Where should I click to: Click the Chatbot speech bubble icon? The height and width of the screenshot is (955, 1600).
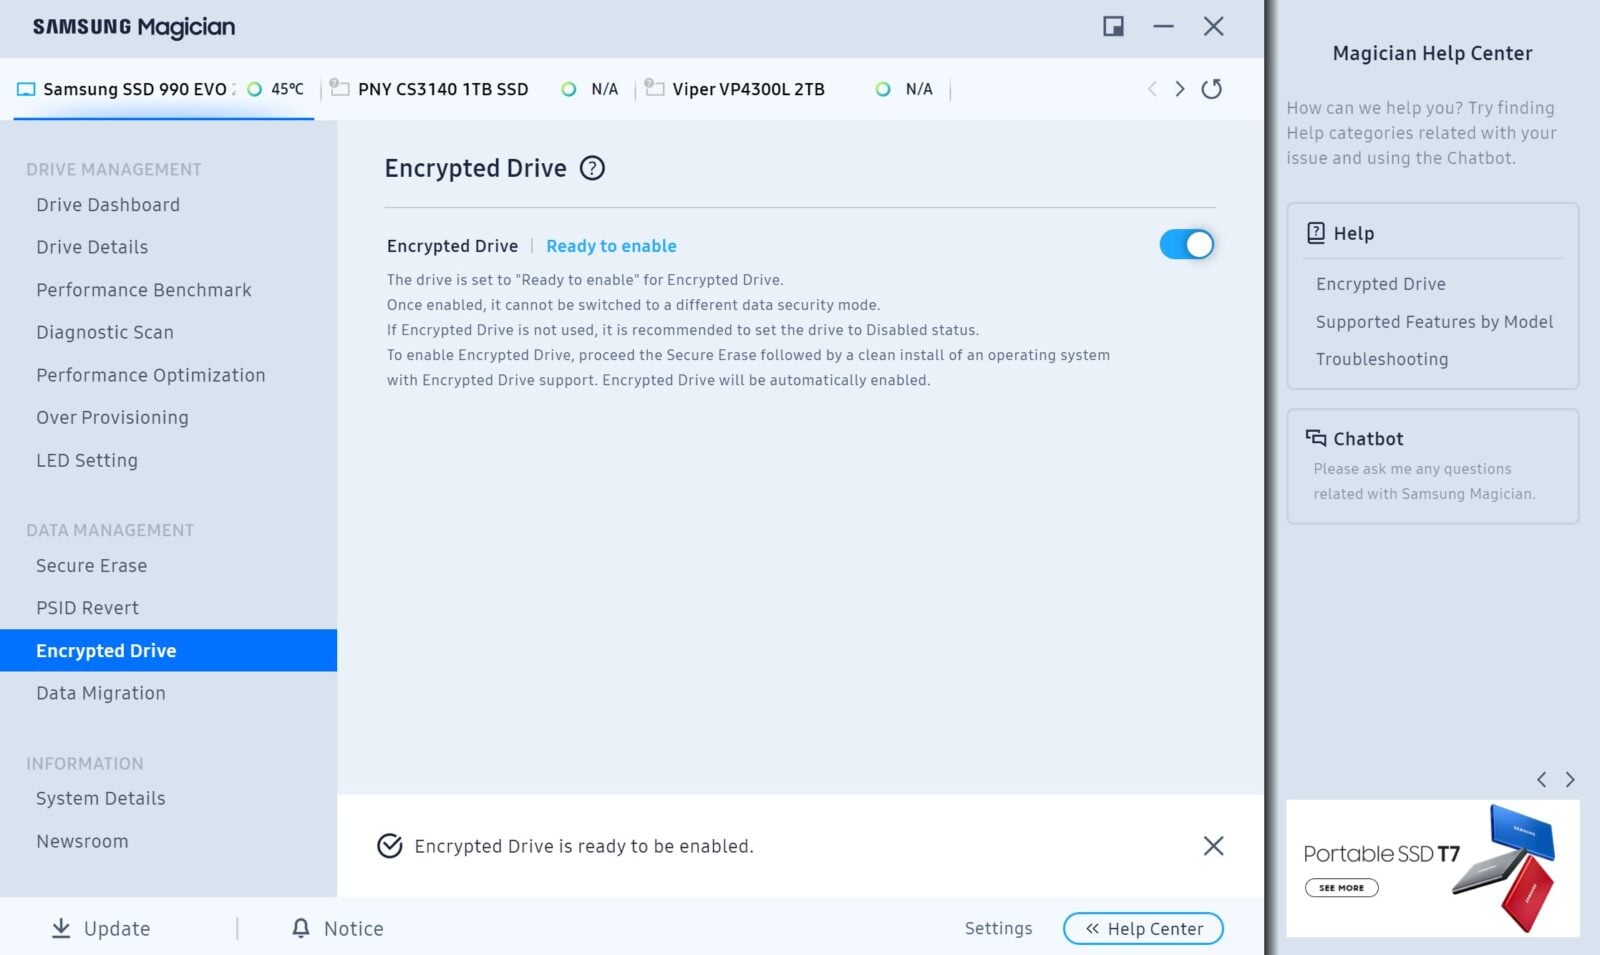(1316, 438)
